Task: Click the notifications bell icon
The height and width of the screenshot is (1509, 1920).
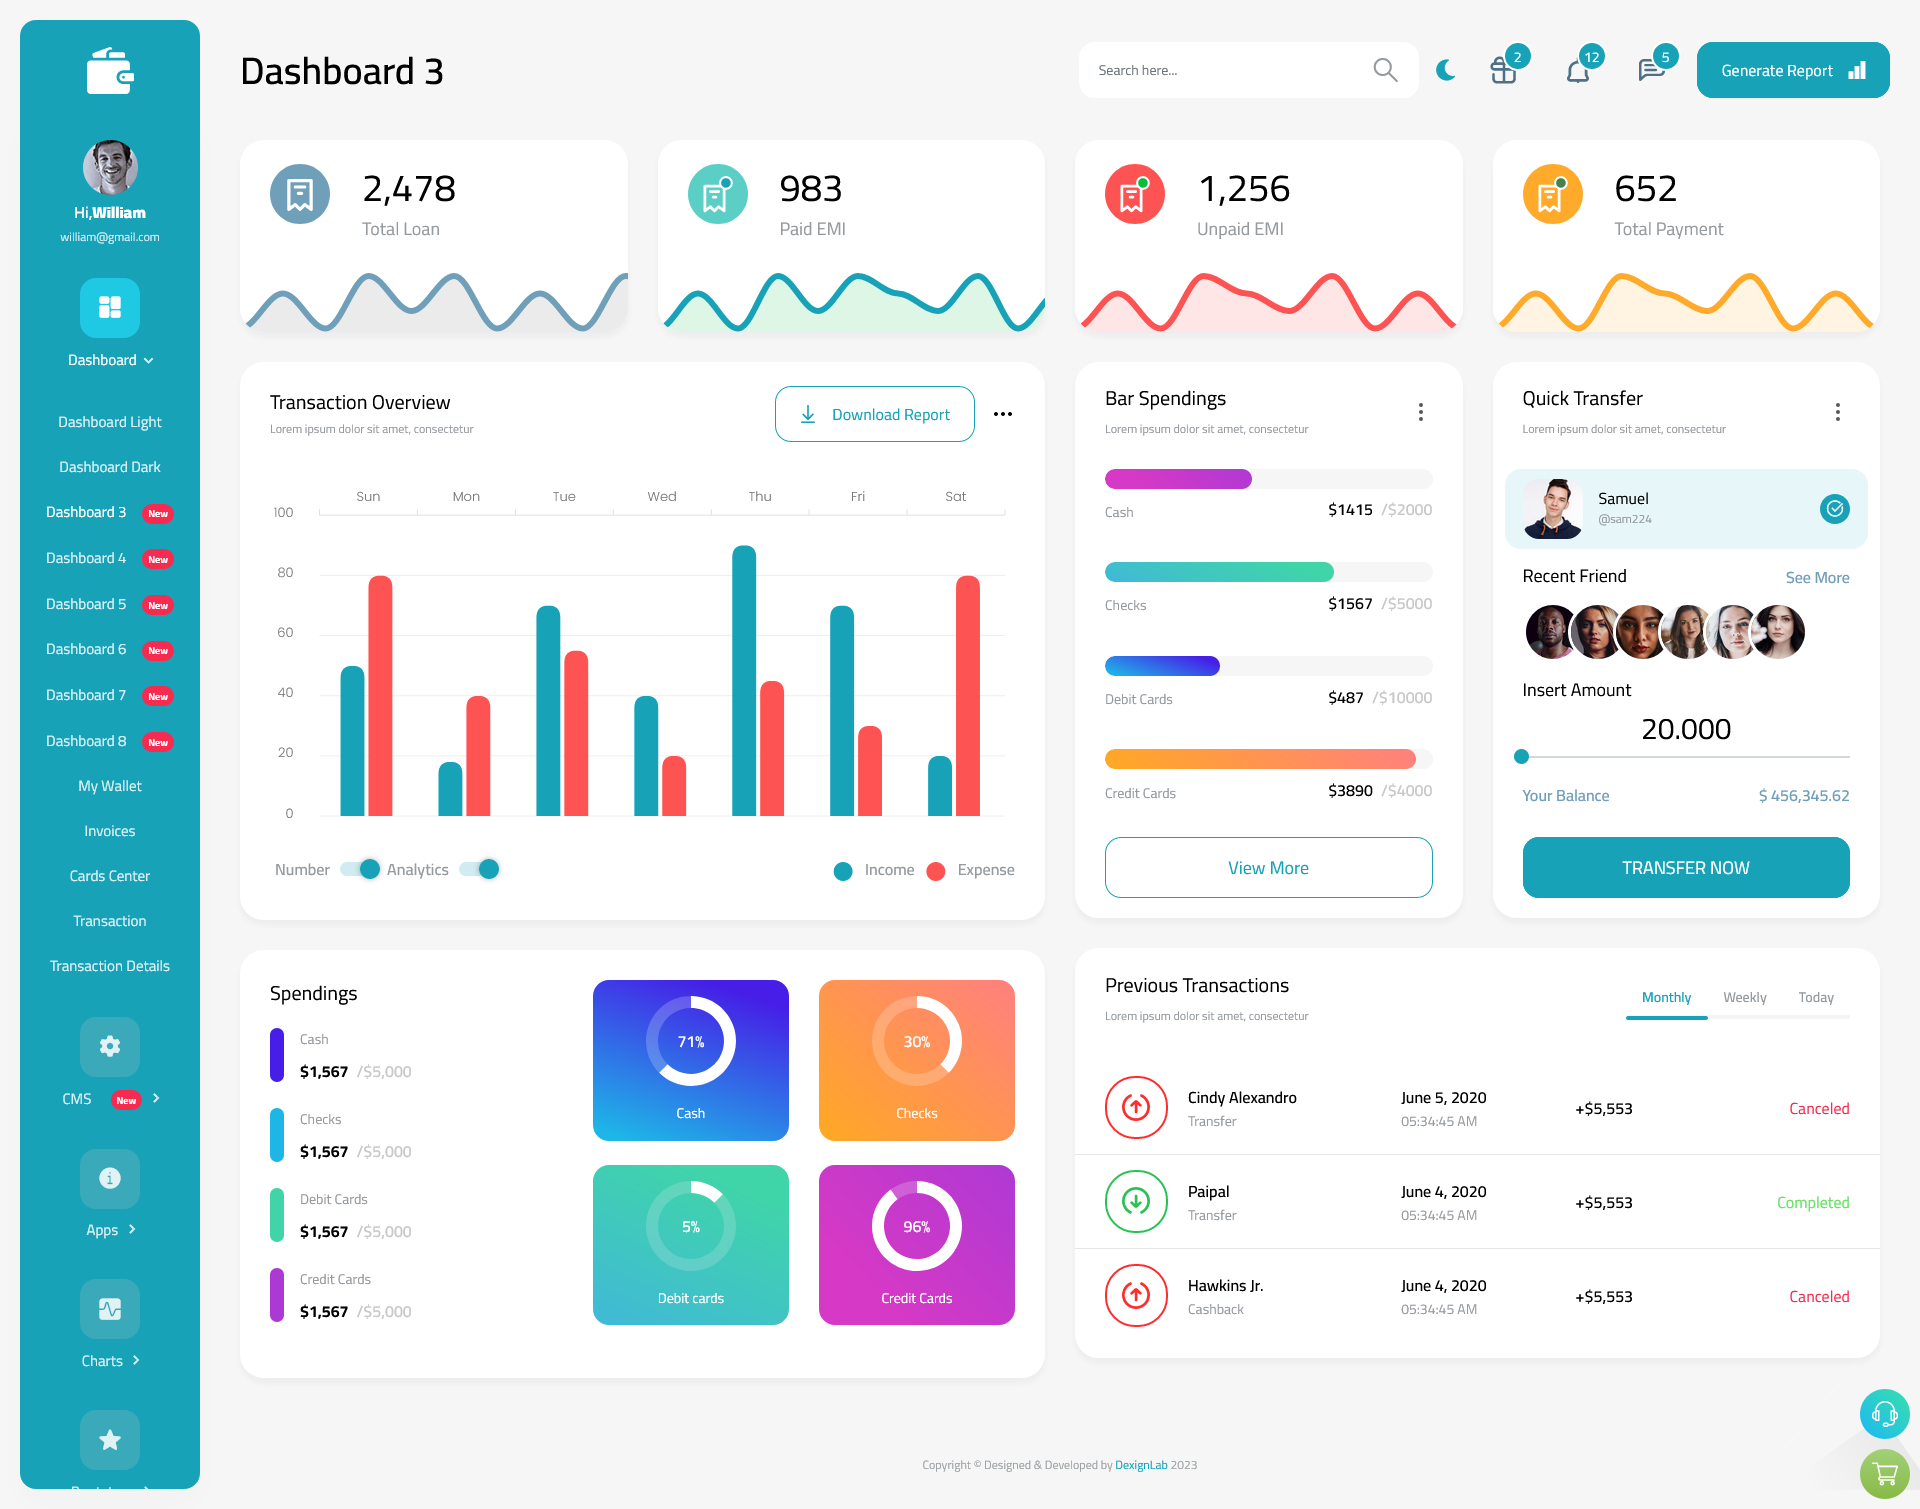Action: pos(1577,69)
